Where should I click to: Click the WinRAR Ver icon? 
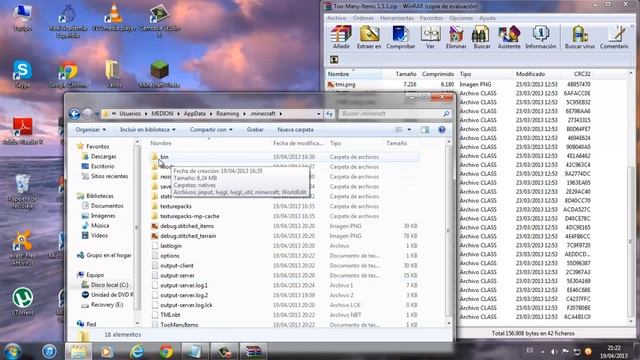430,37
